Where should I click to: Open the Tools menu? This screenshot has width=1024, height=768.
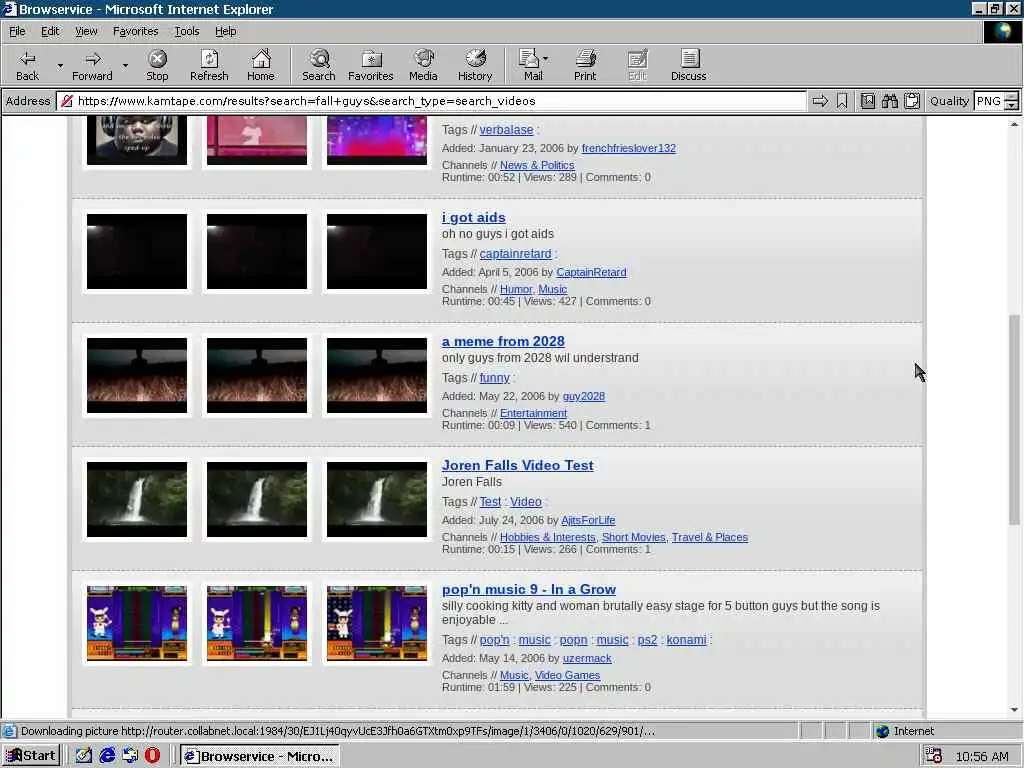(x=186, y=31)
